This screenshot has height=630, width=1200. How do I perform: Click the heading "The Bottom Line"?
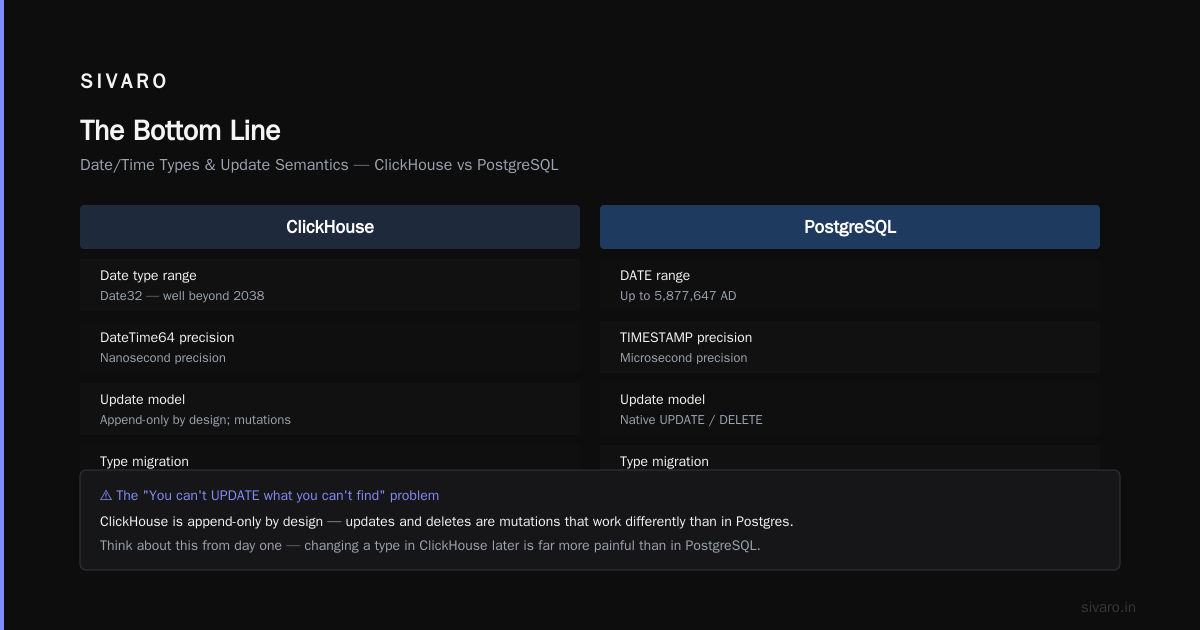point(180,130)
